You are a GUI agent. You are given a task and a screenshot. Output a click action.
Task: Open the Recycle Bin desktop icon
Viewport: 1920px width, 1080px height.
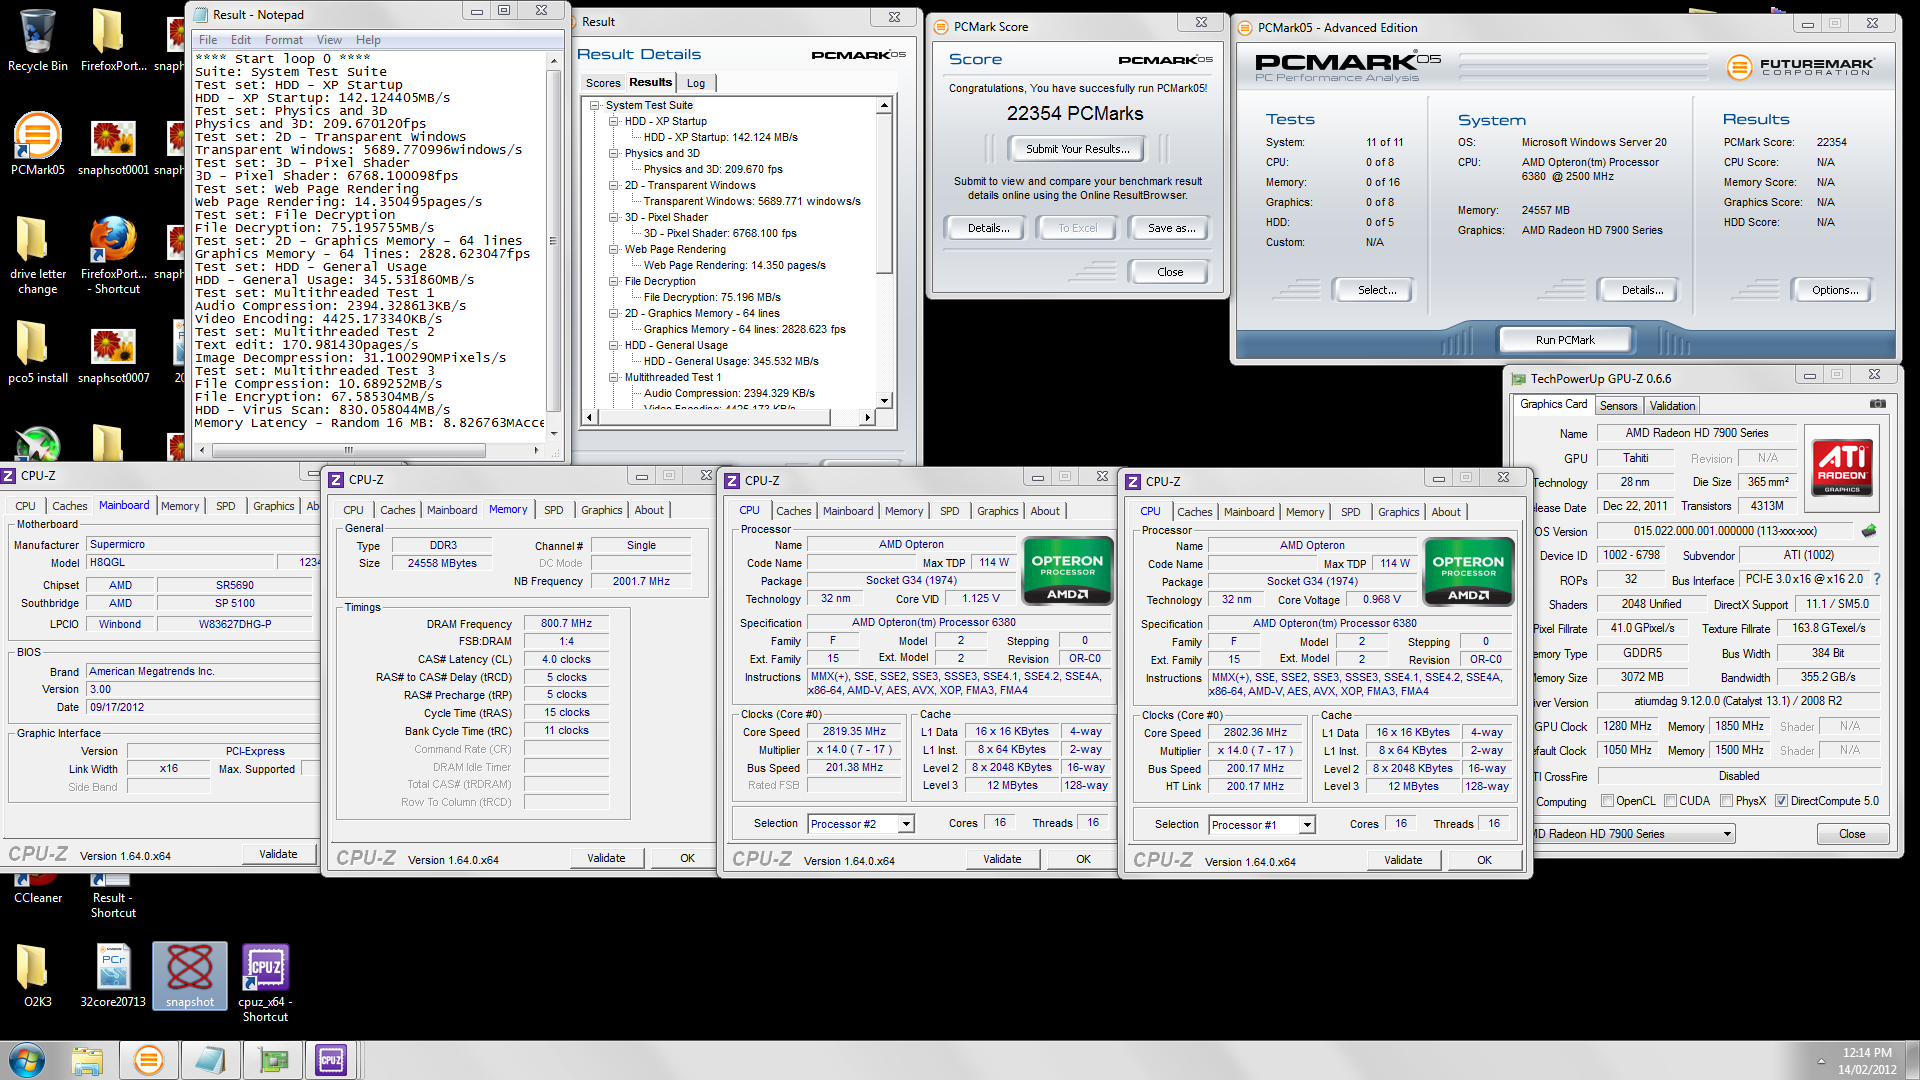pos(38,40)
